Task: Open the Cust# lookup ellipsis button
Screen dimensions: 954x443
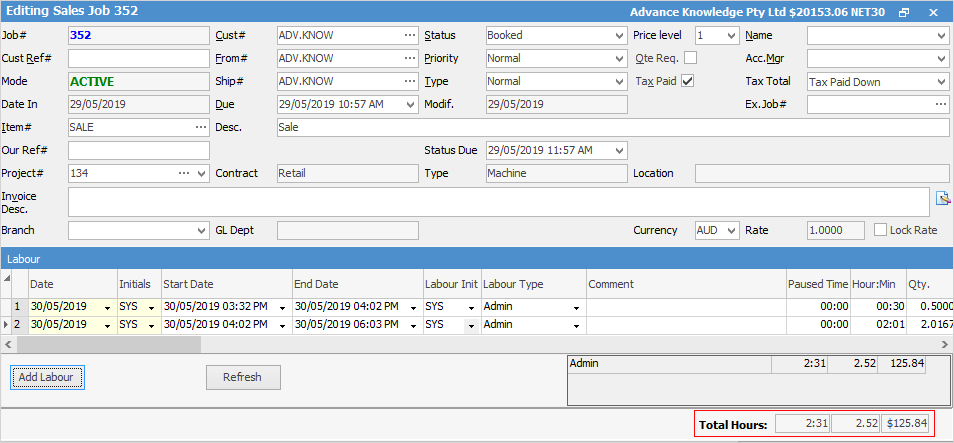Action: click(409, 35)
